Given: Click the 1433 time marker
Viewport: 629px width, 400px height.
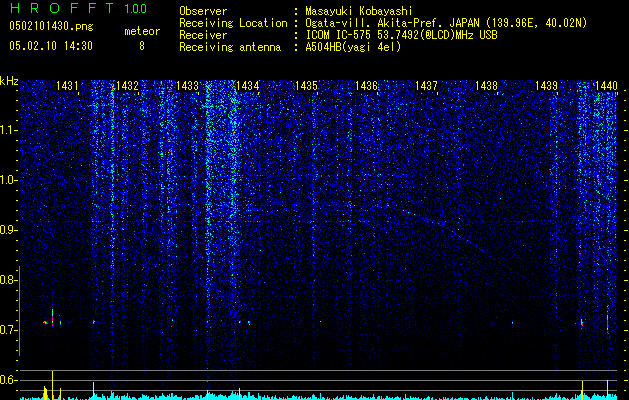Looking at the screenshot, I should tap(187, 85).
